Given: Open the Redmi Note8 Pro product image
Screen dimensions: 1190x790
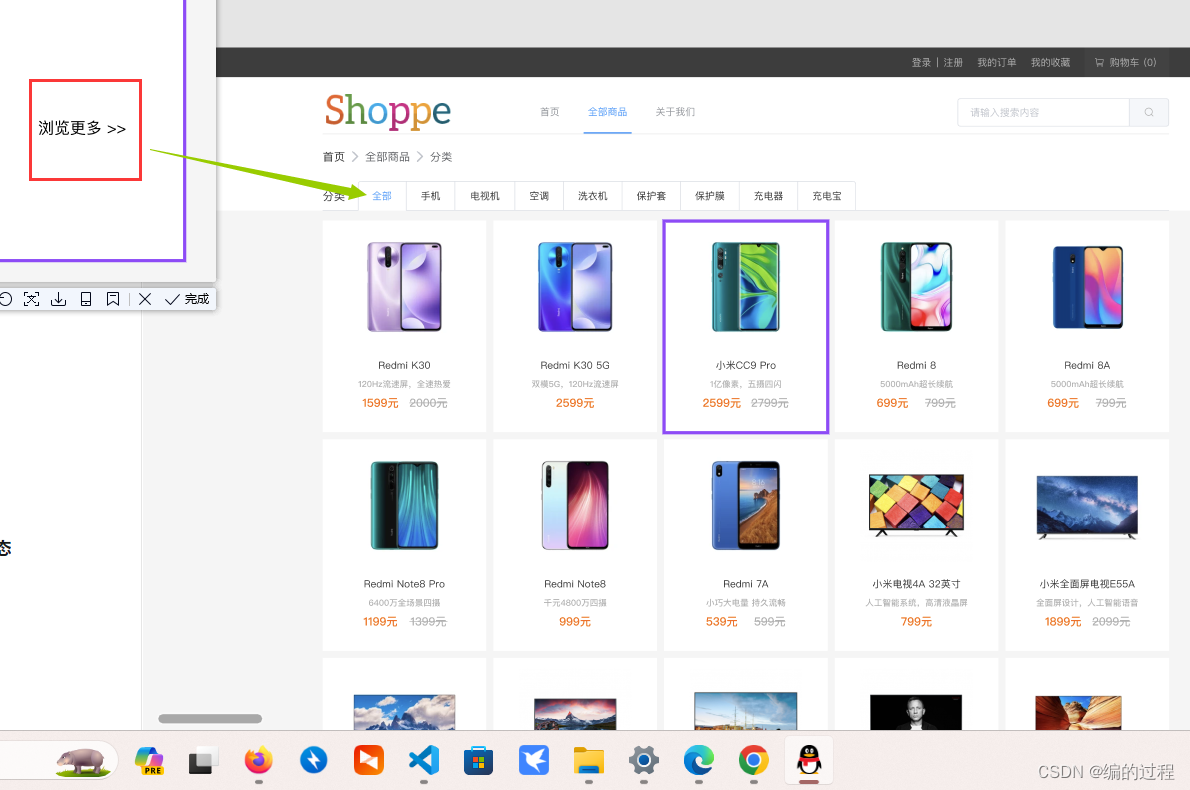Looking at the screenshot, I should 405,505.
